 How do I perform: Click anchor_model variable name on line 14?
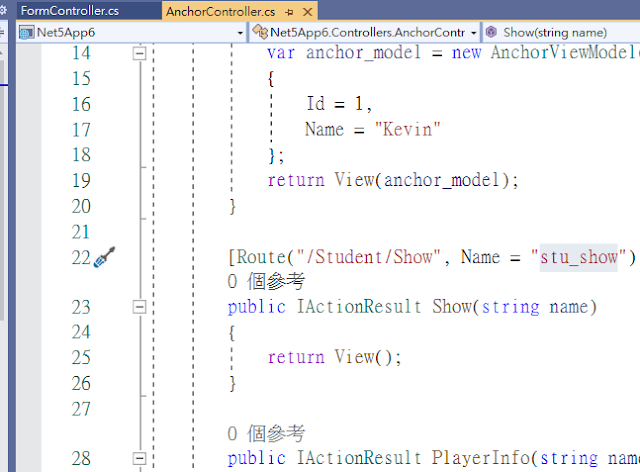click(x=363, y=53)
